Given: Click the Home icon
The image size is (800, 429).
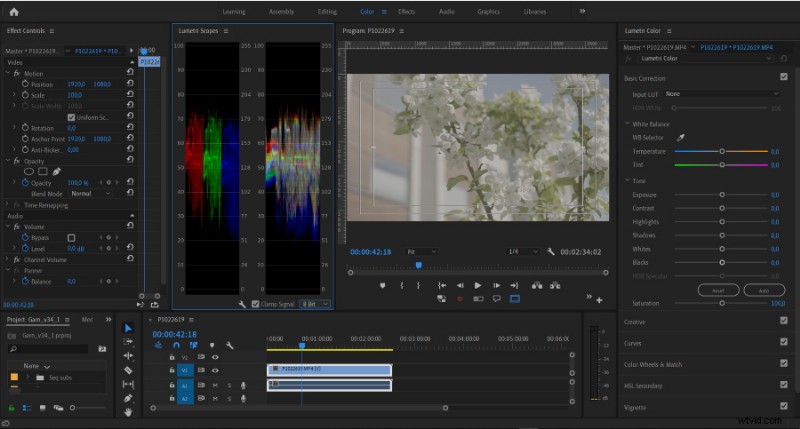Looking at the screenshot, I should pos(14,11).
